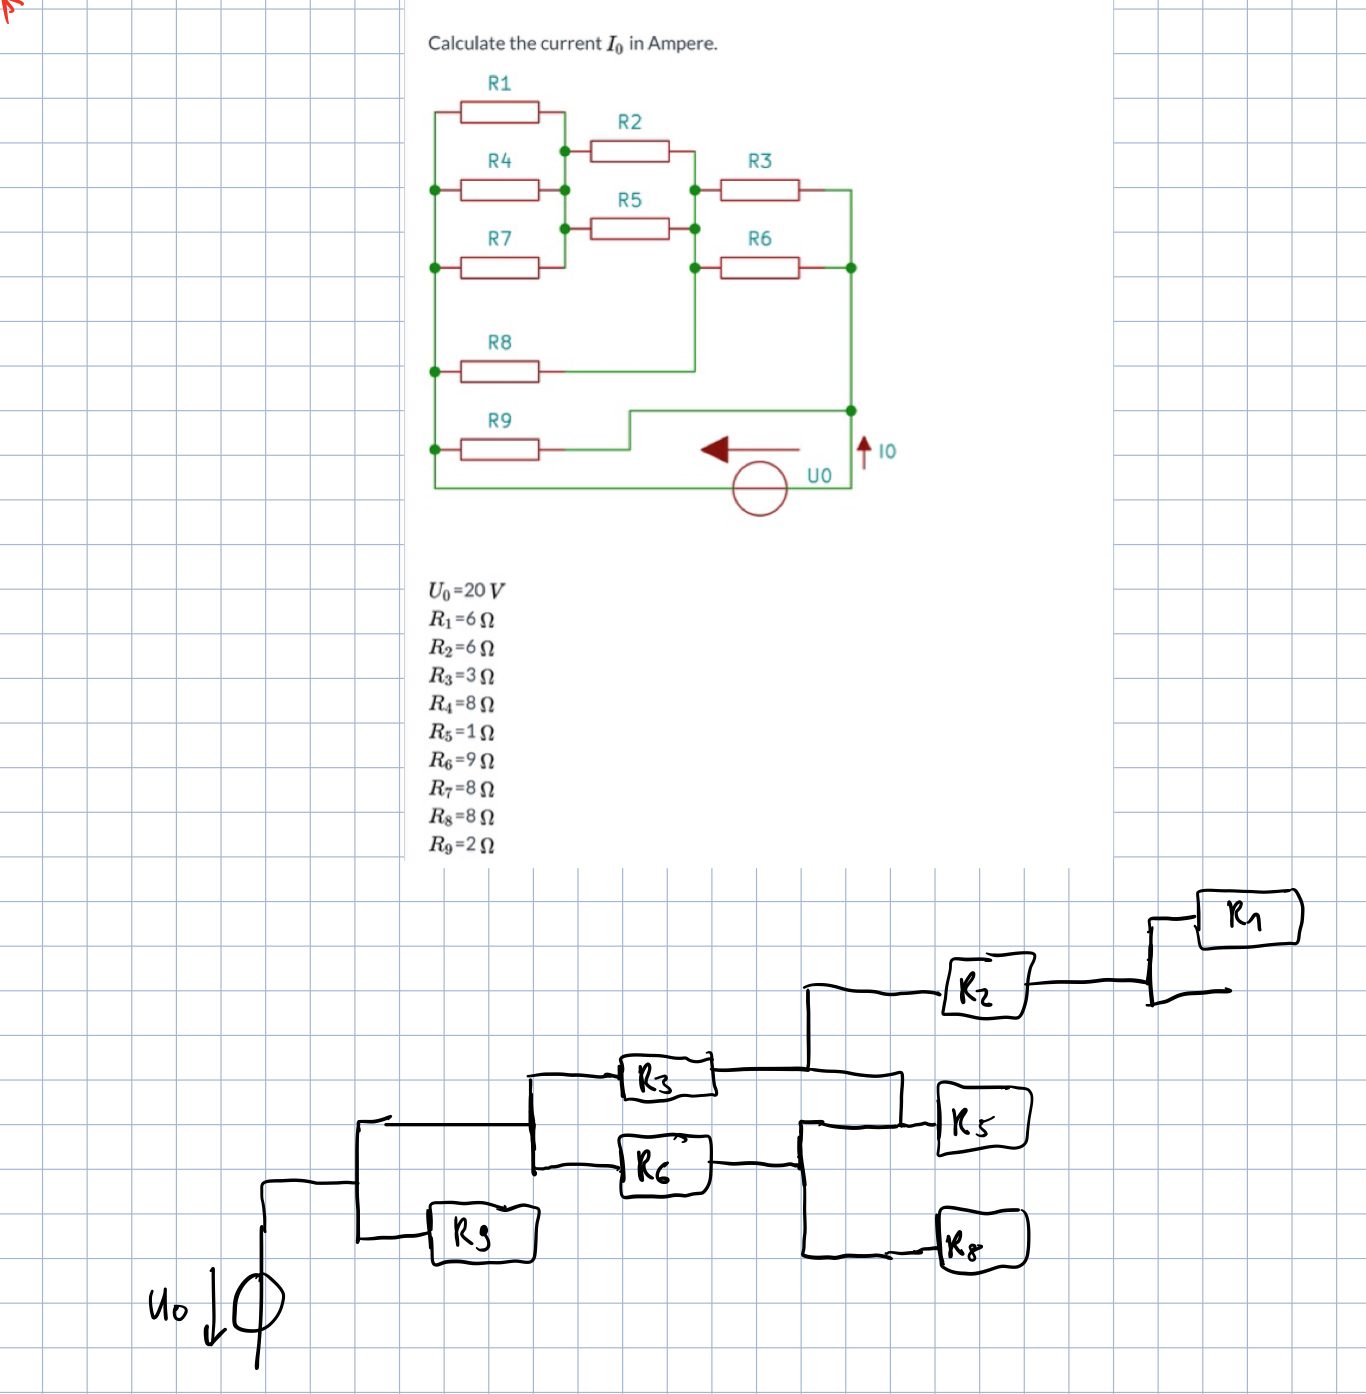Screen dimensions: 1366x1394
Task: Click the resistor symbol under the R3 label
Action: tap(760, 190)
